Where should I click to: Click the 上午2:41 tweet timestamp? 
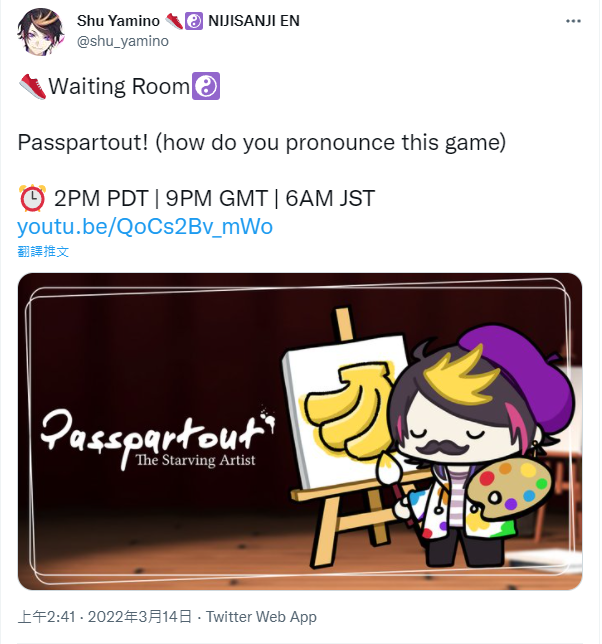pos(46,617)
